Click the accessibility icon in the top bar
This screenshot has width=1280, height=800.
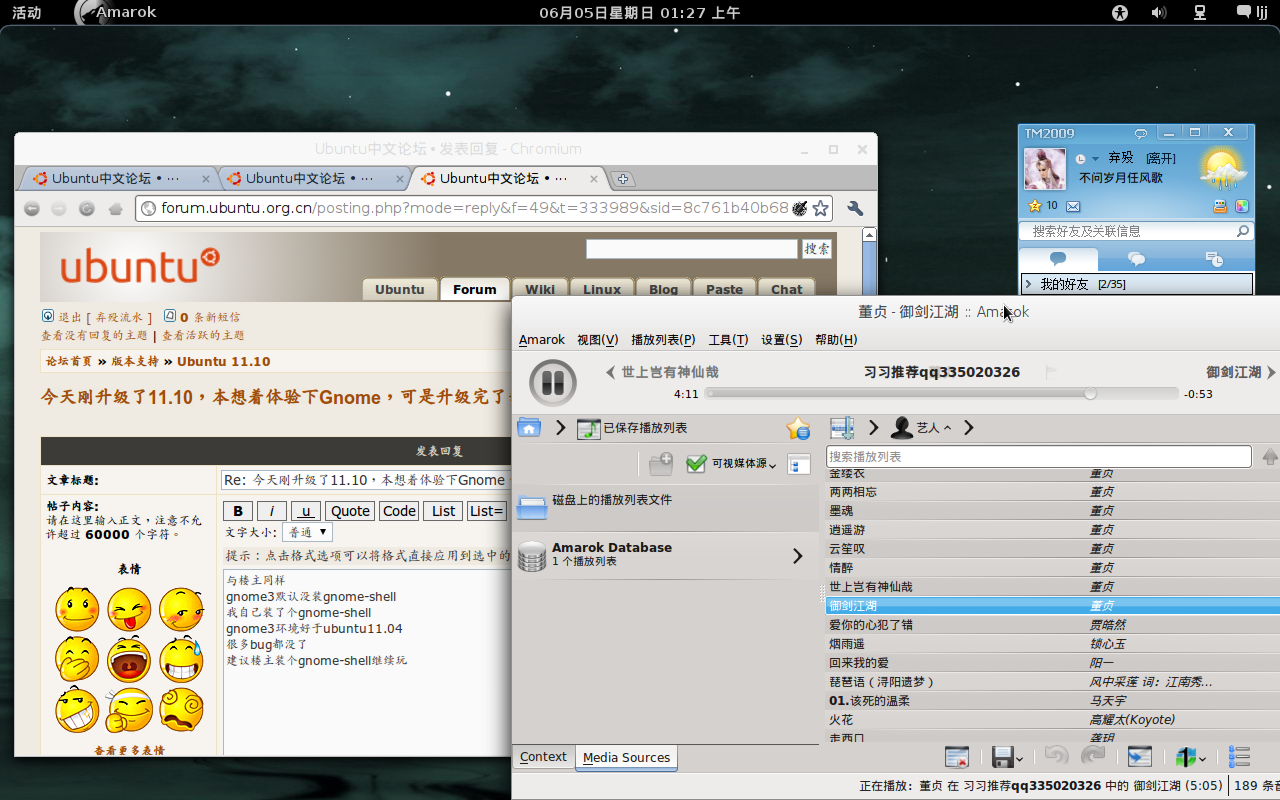coord(1120,13)
